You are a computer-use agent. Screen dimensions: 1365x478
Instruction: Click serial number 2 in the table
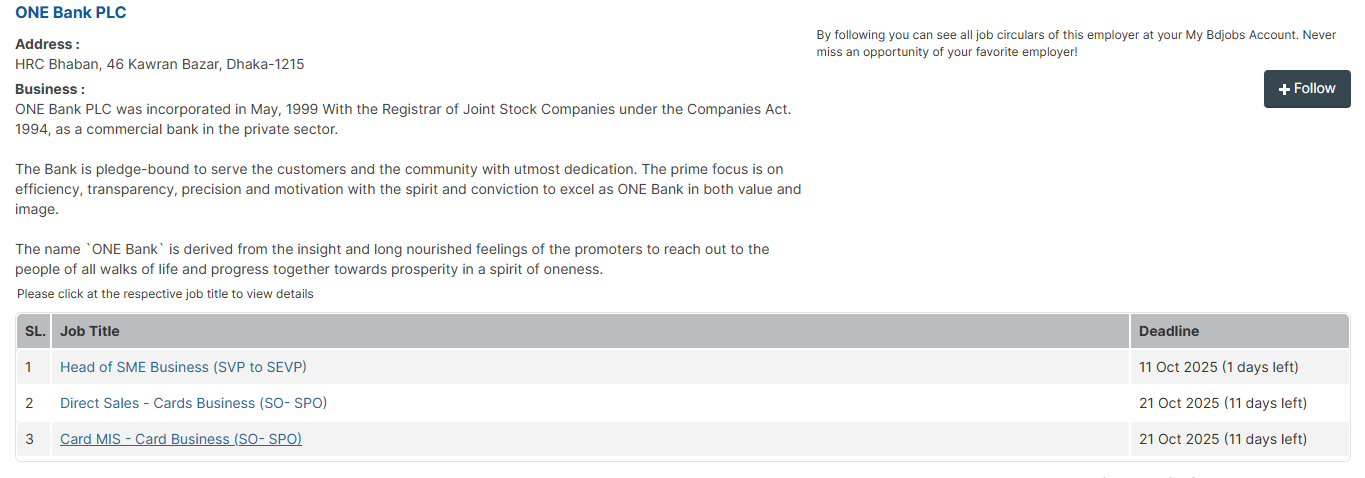(30, 403)
